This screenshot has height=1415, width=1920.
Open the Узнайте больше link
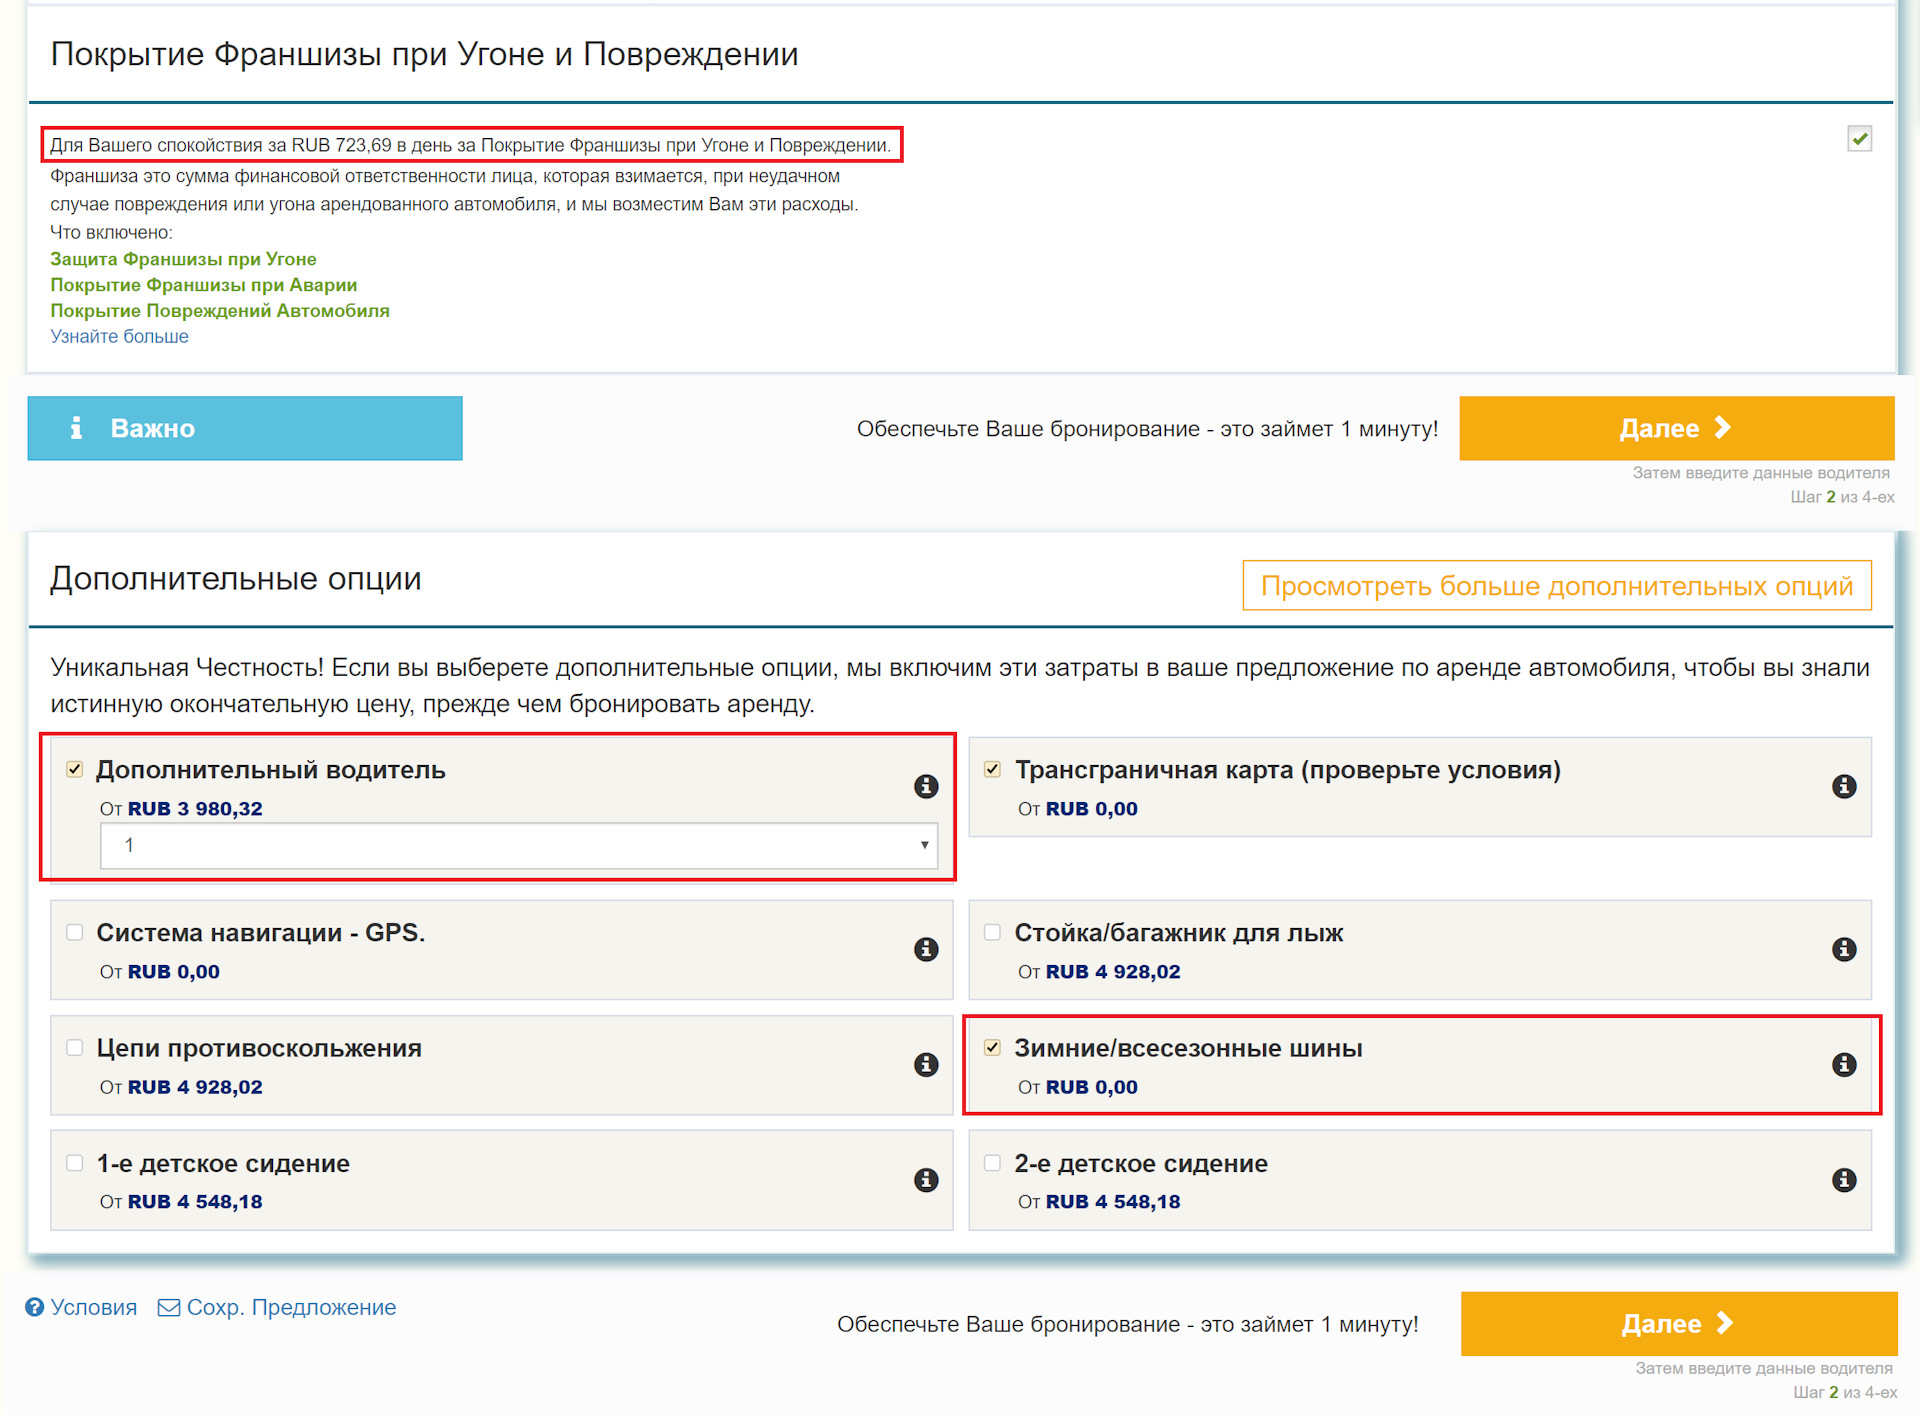pyautogui.click(x=119, y=337)
